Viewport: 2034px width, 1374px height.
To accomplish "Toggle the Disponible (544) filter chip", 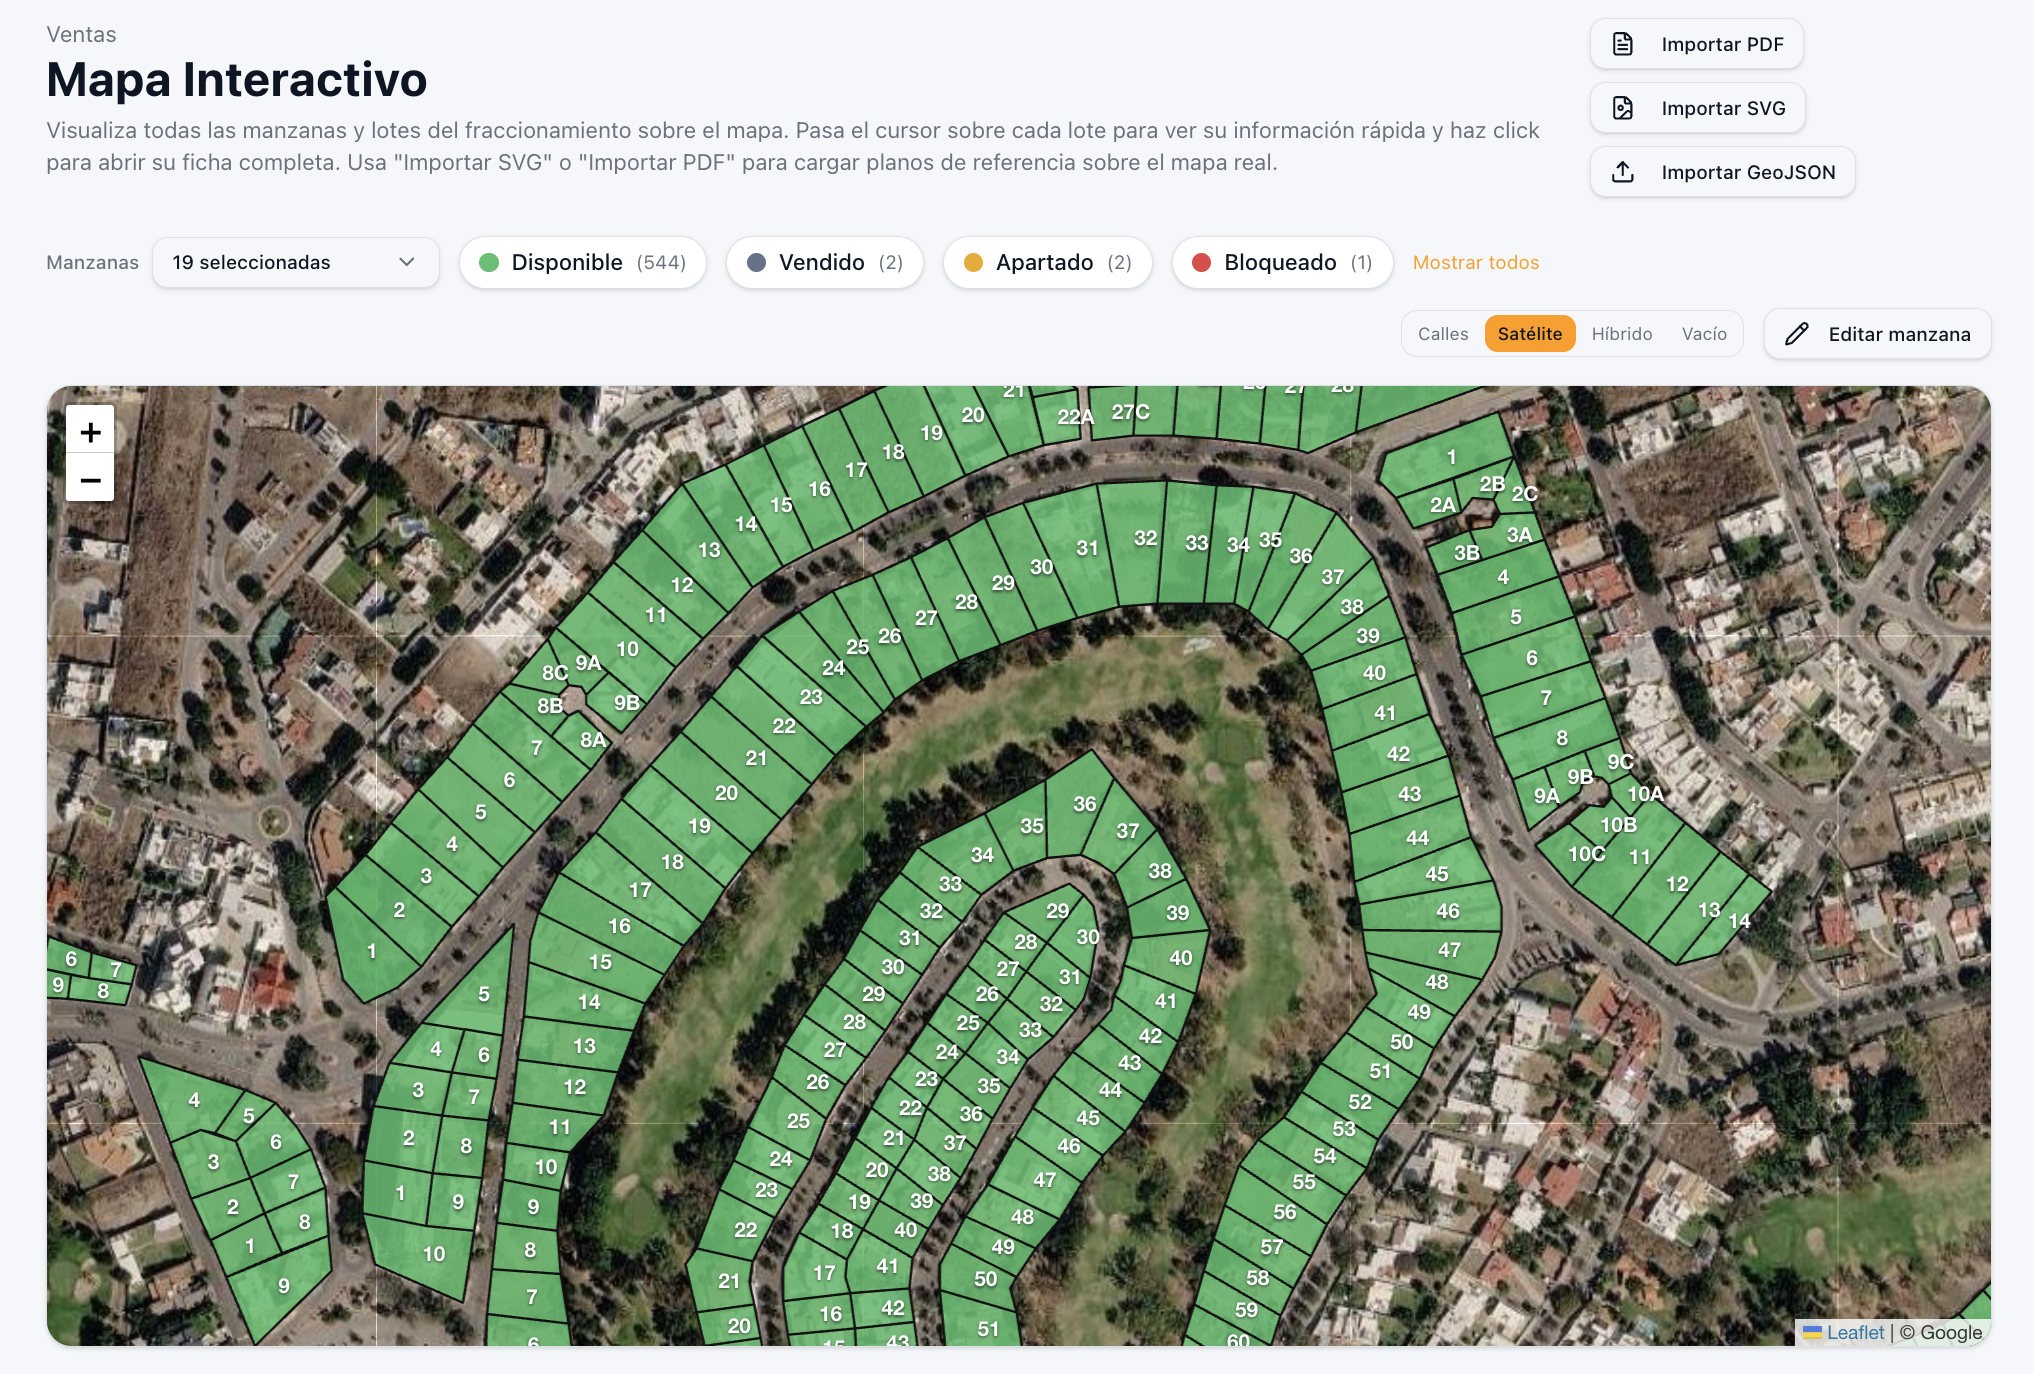I will pyautogui.click(x=583, y=262).
